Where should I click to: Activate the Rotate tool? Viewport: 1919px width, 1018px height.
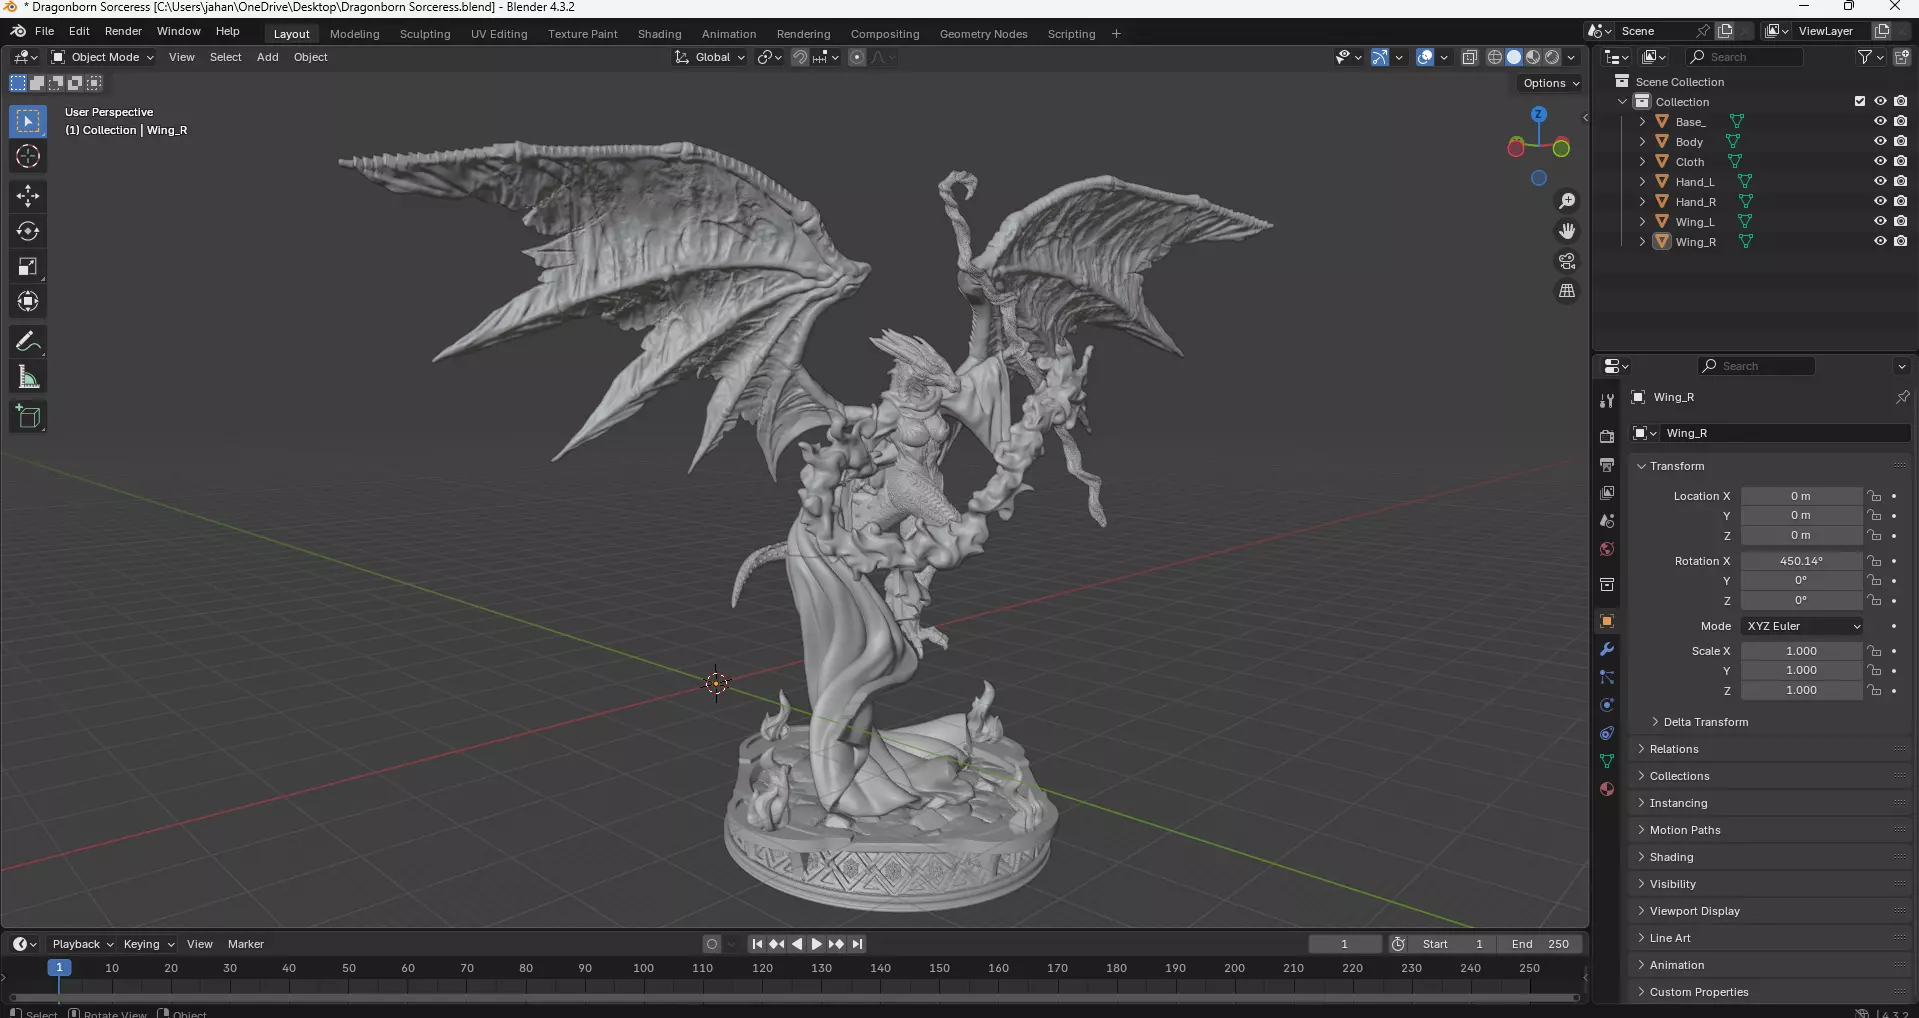(x=28, y=231)
